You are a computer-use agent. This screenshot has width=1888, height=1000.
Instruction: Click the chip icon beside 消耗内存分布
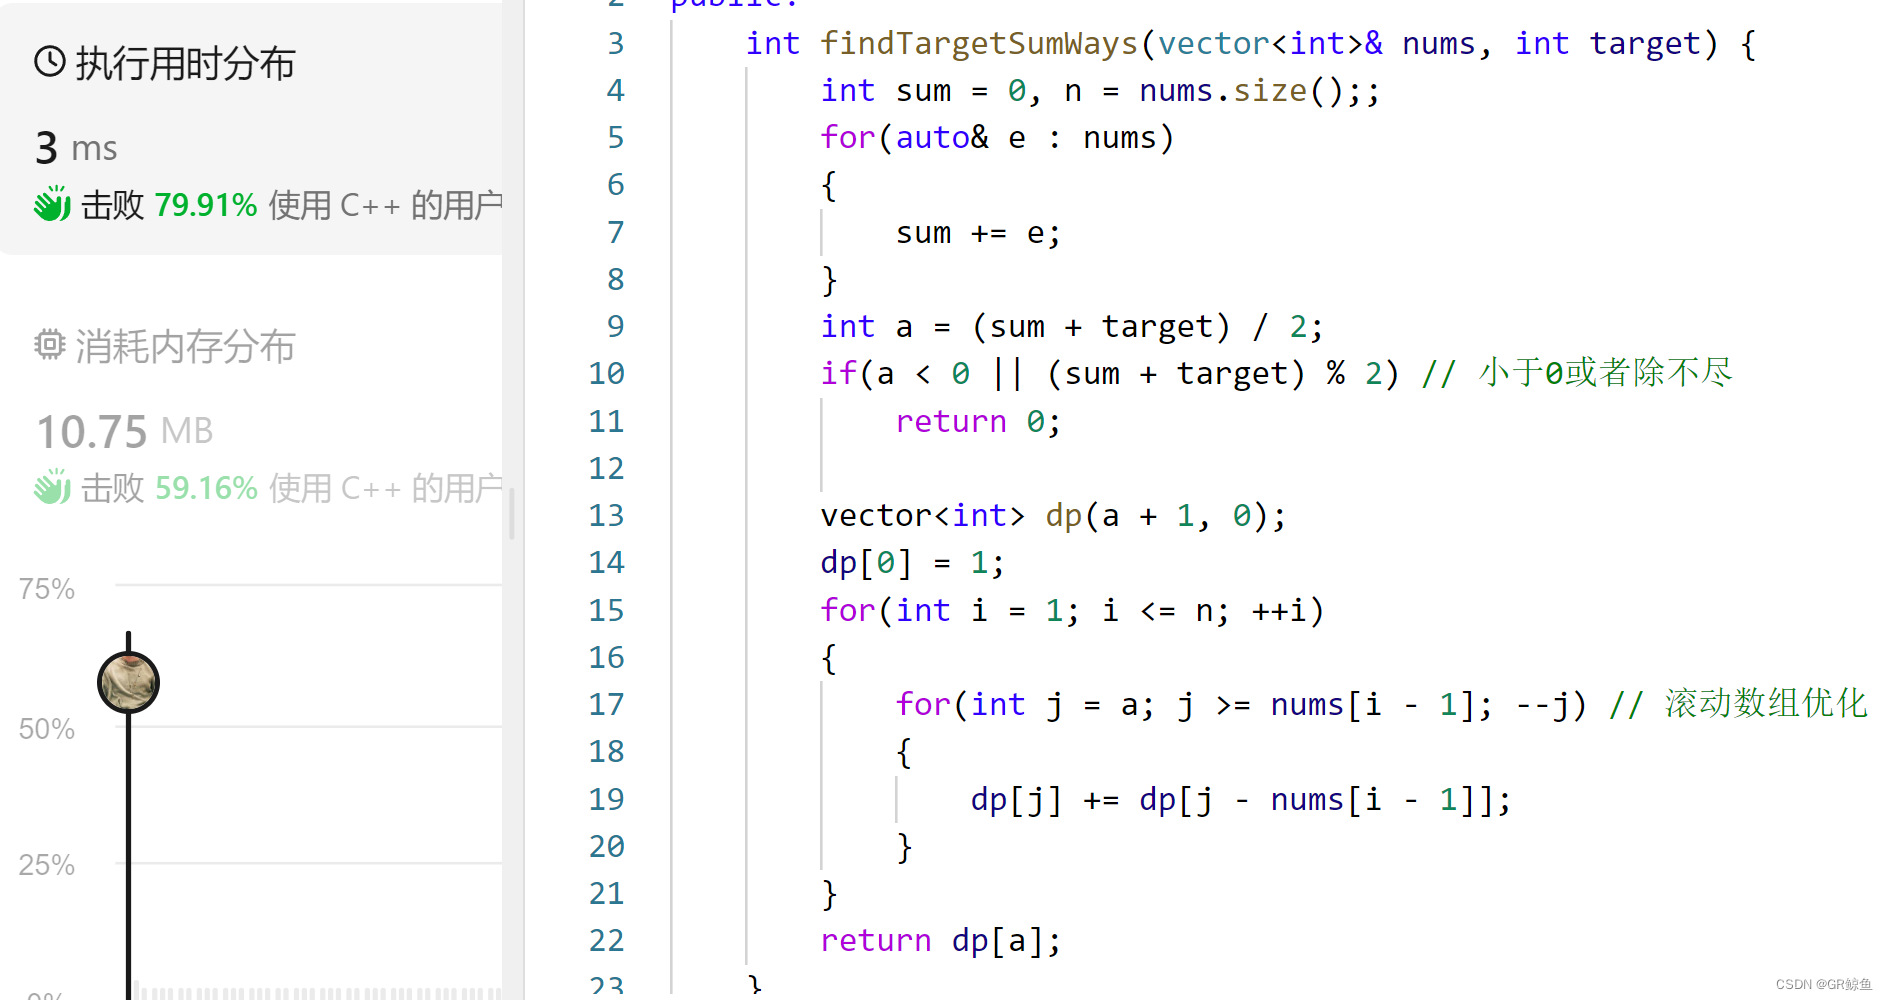(x=50, y=345)
